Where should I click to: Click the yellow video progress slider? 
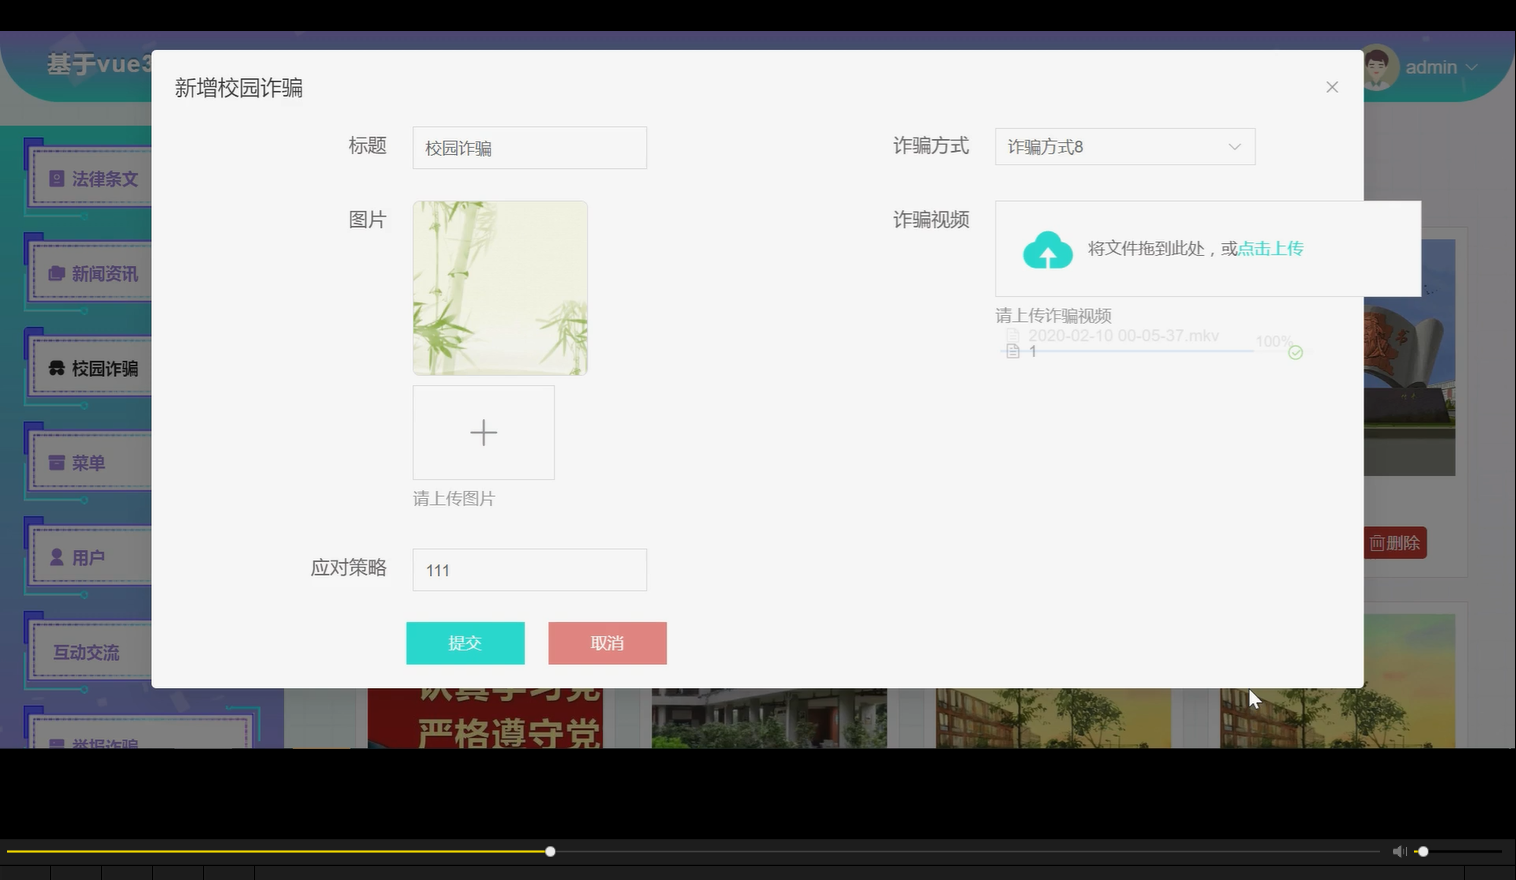(x=548, y=851)
